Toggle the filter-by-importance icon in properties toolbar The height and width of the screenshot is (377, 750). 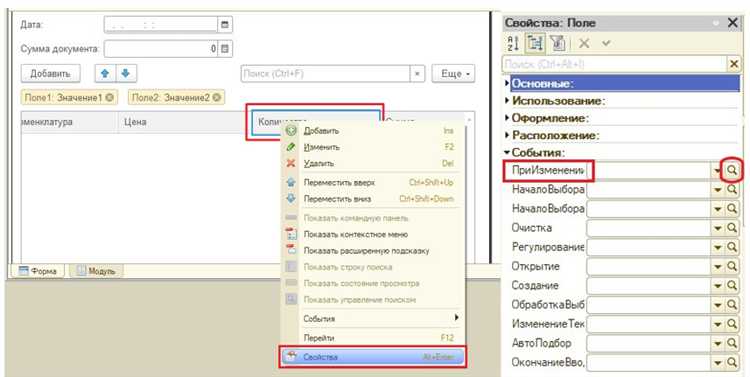pos(558,44)
